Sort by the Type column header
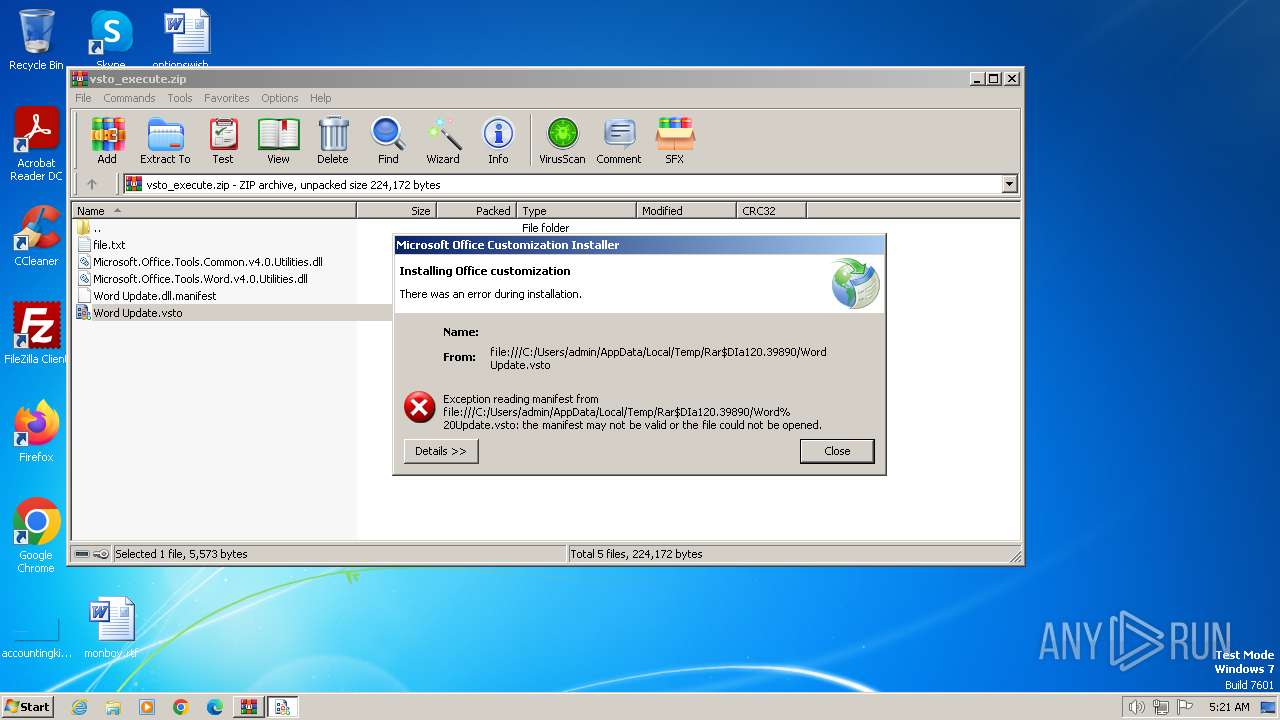The image size is (1280, 720). click(x=577, y=210)
